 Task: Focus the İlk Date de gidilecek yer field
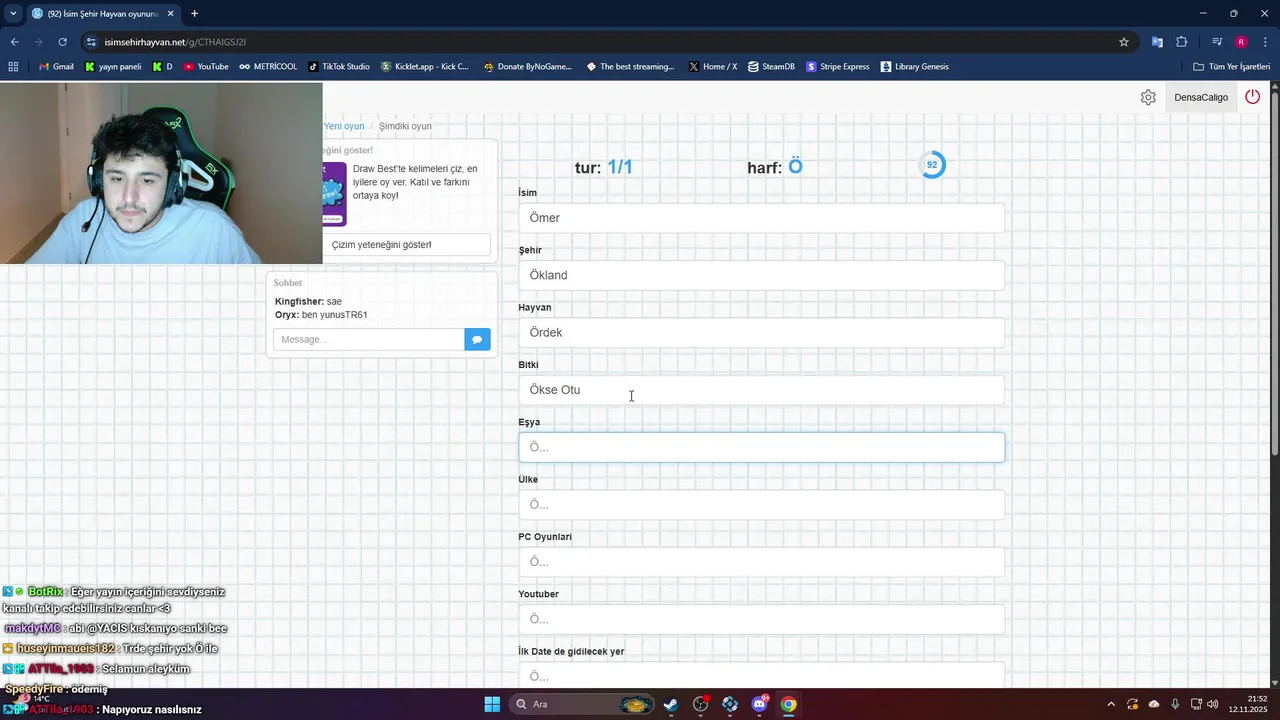coord(761,675)
